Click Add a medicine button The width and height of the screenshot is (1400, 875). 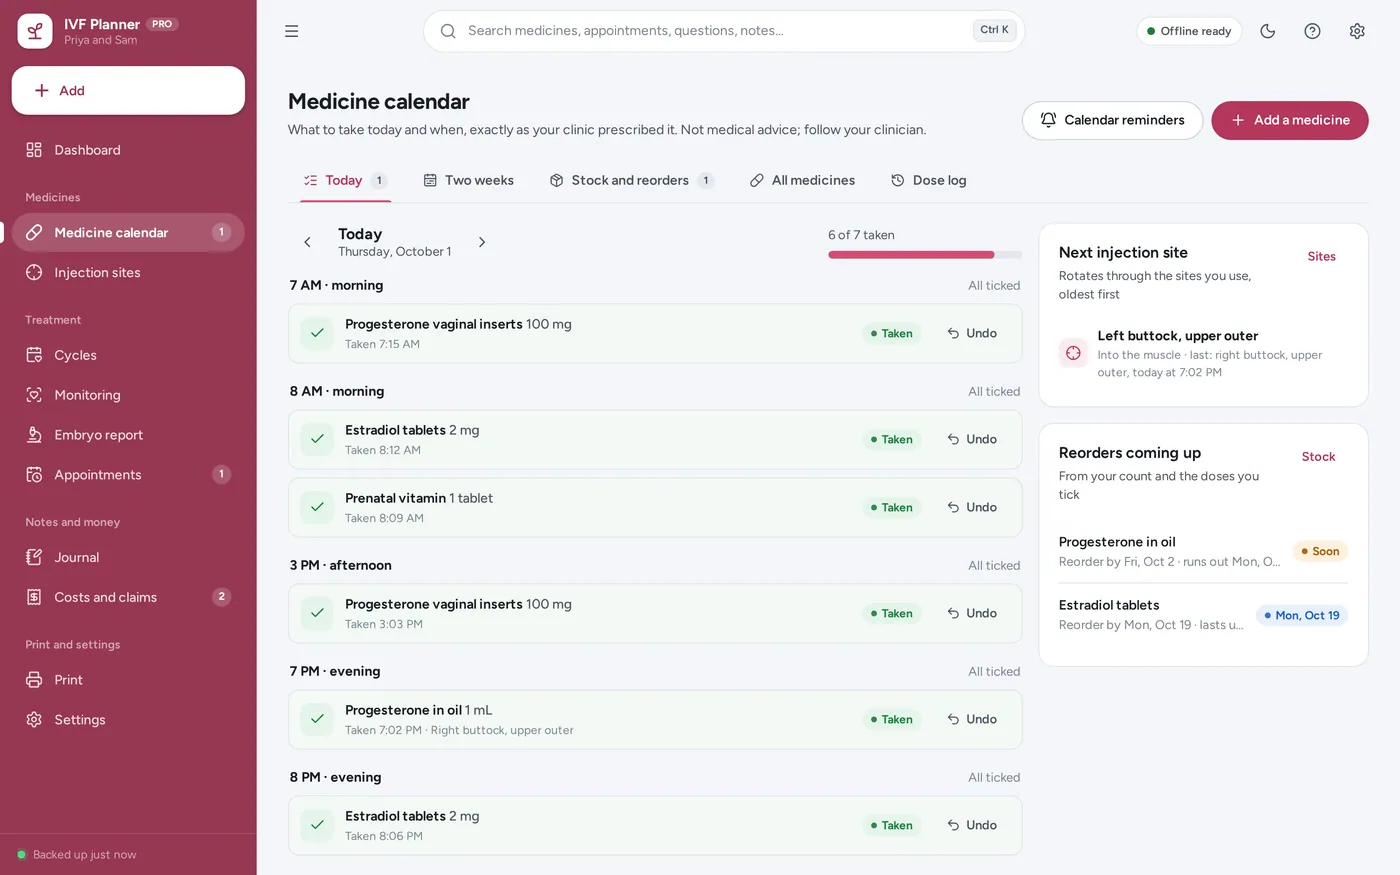tap(1290, 120)
